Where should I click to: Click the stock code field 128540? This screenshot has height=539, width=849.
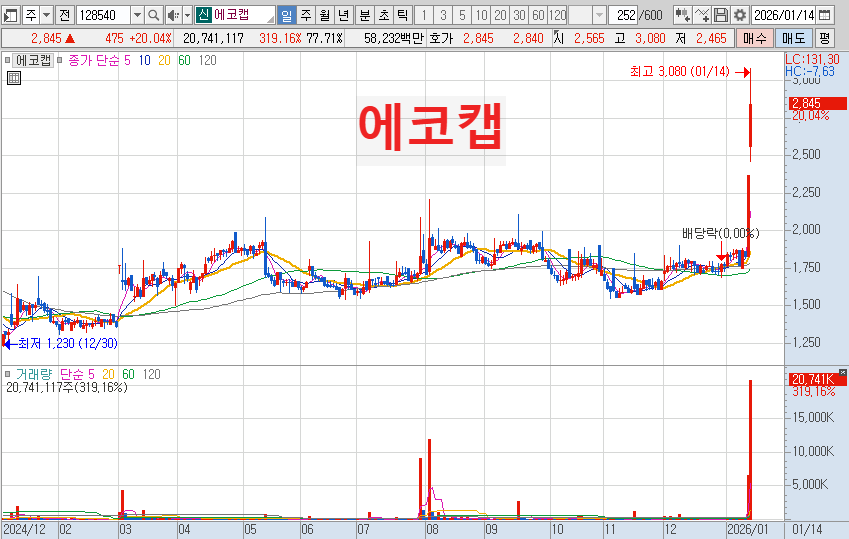point(103,15)
